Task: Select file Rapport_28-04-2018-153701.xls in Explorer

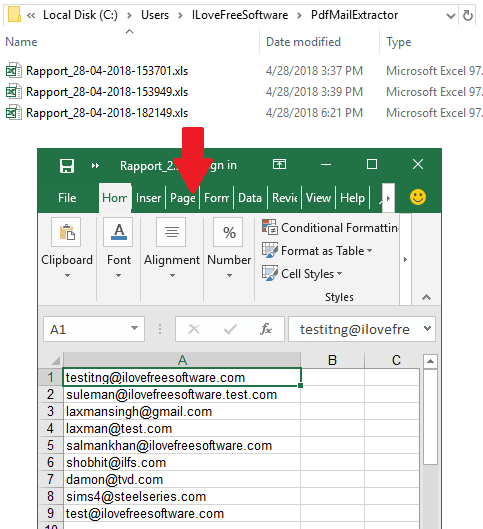Action: (107, 71)
